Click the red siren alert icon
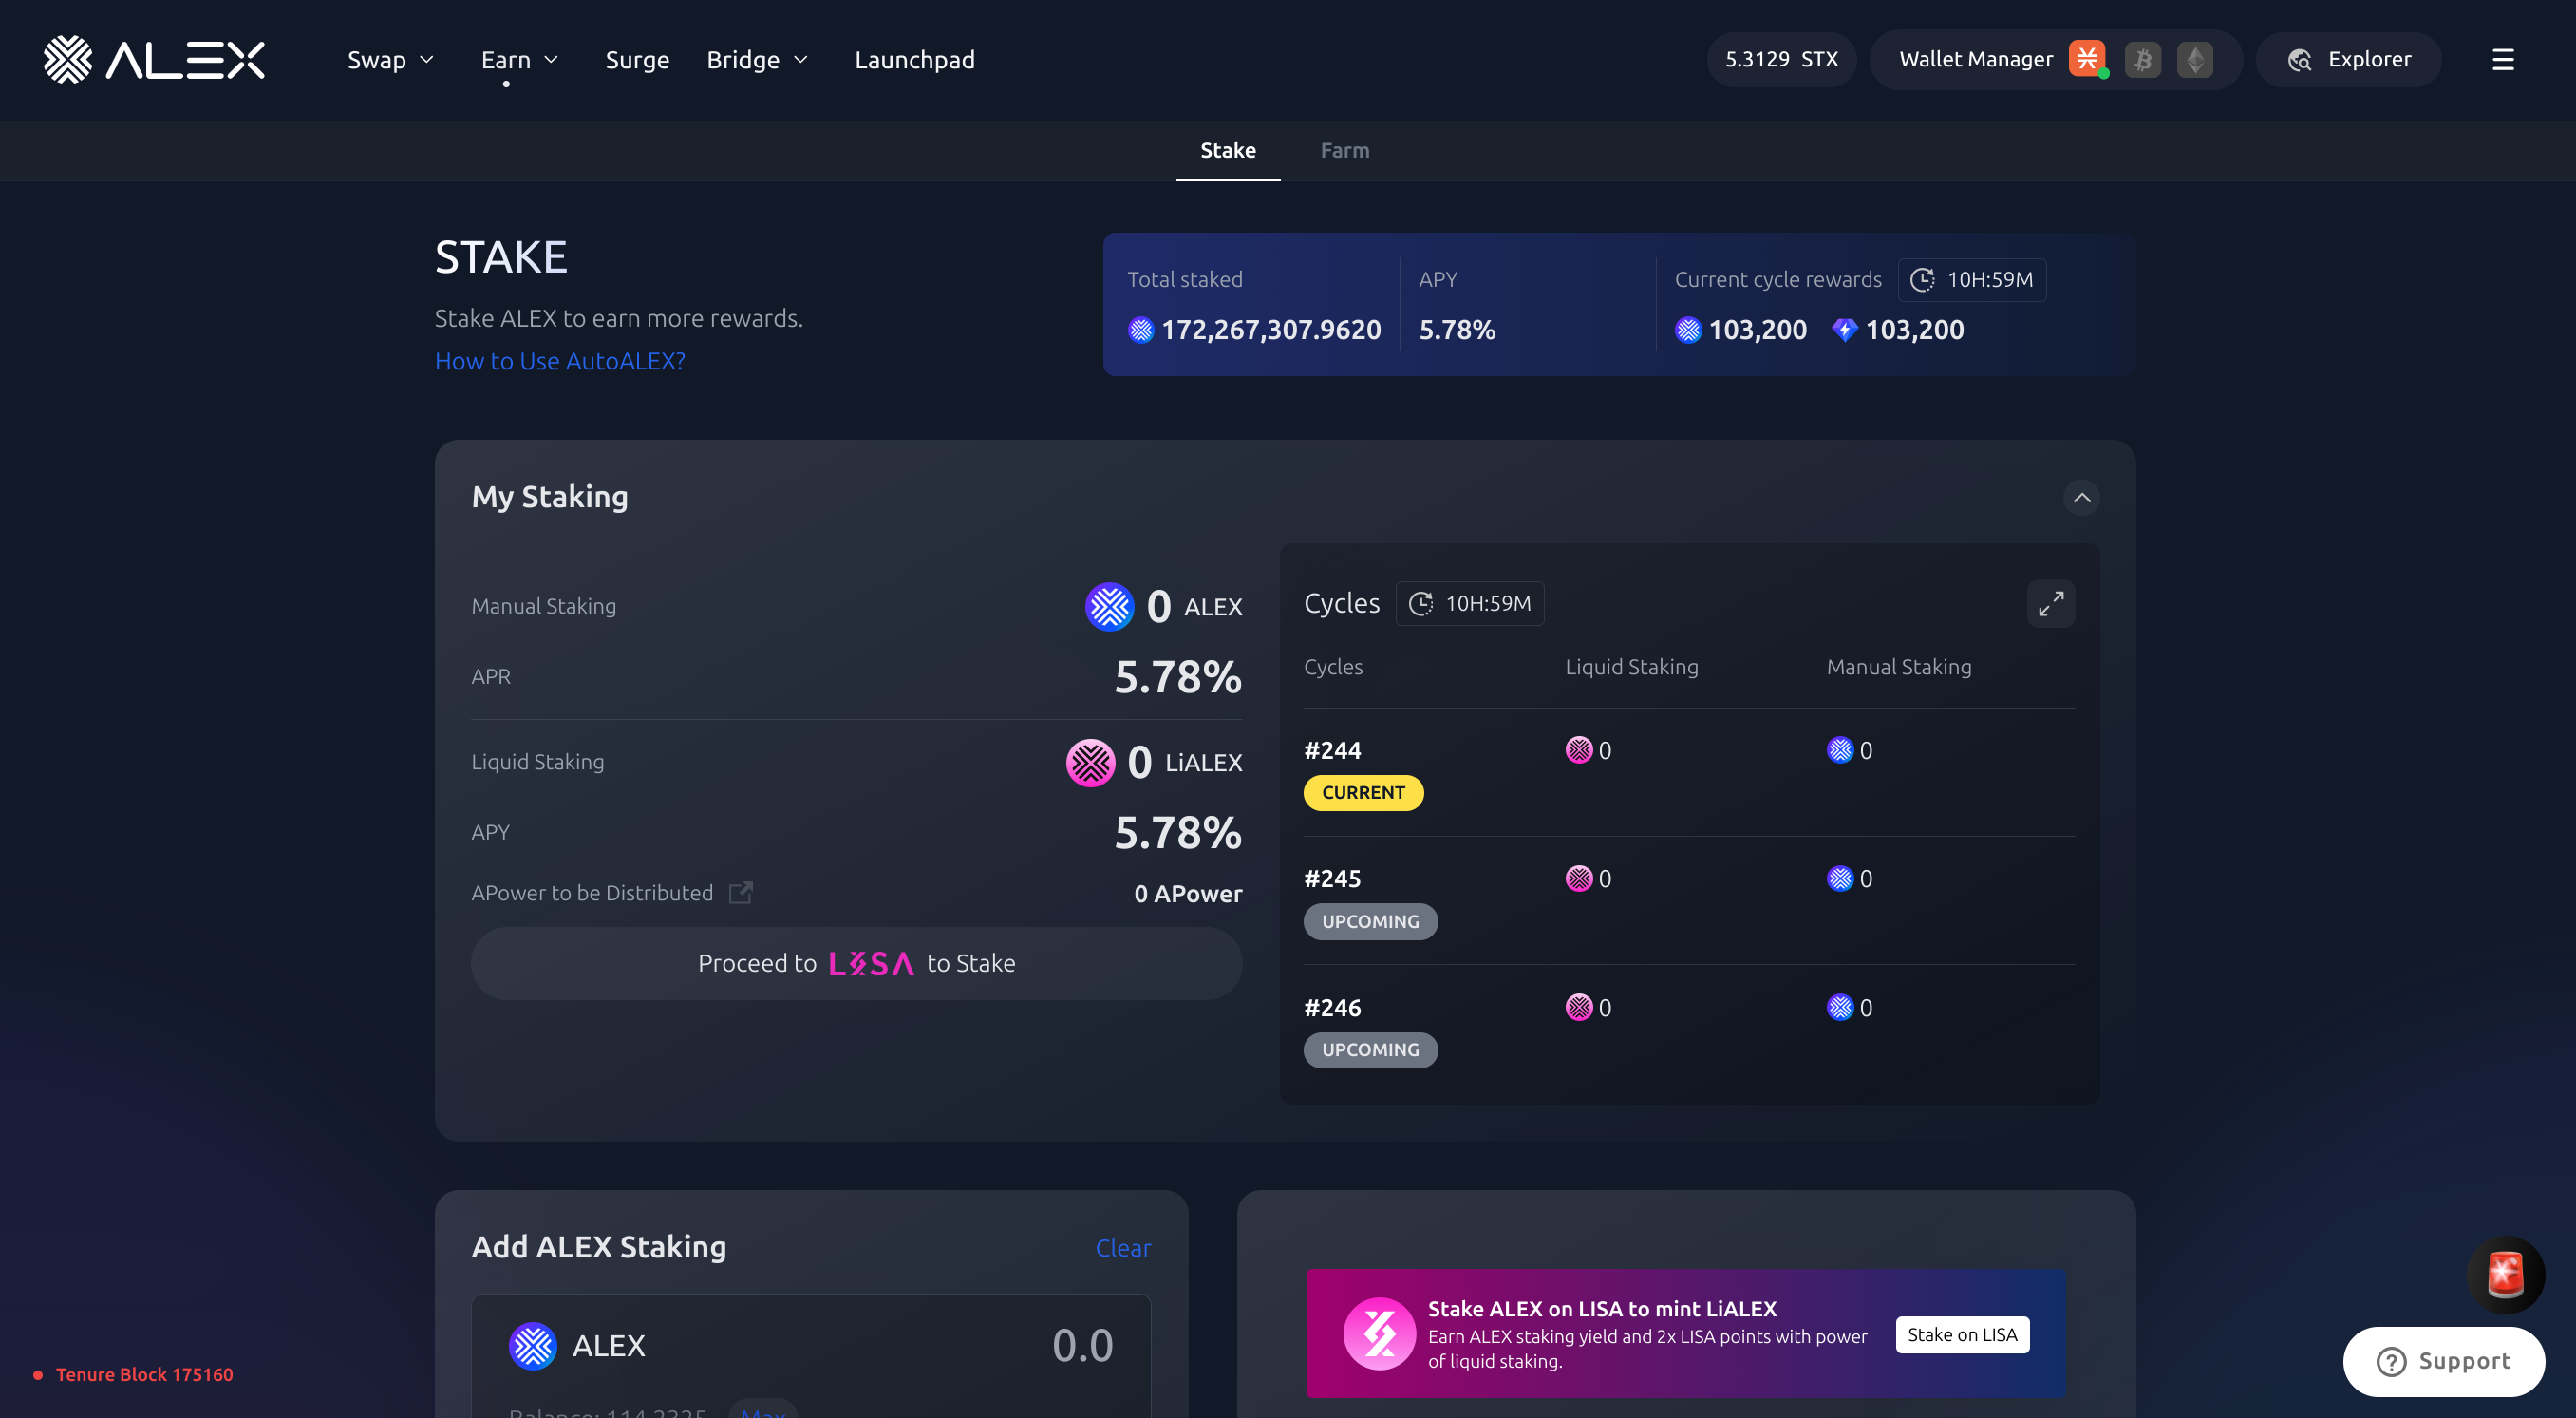 (x=2504, y=1274)
